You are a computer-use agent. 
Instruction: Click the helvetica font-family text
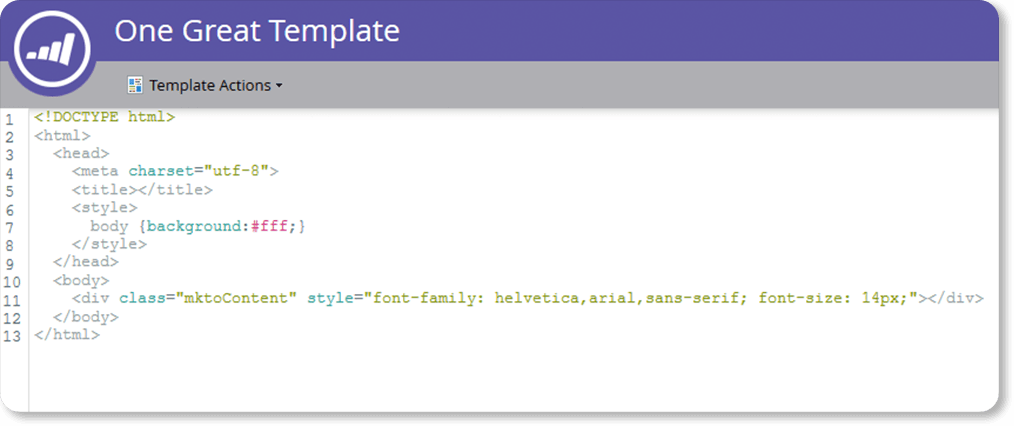[x=535, y=299]
